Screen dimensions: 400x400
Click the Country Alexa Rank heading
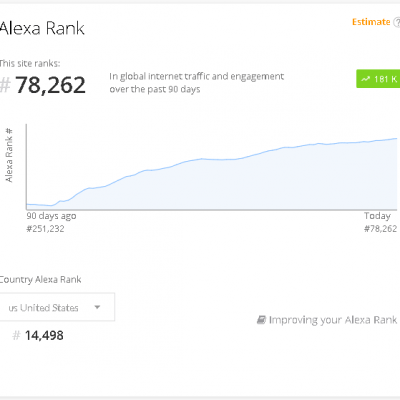tap(40, 279)
